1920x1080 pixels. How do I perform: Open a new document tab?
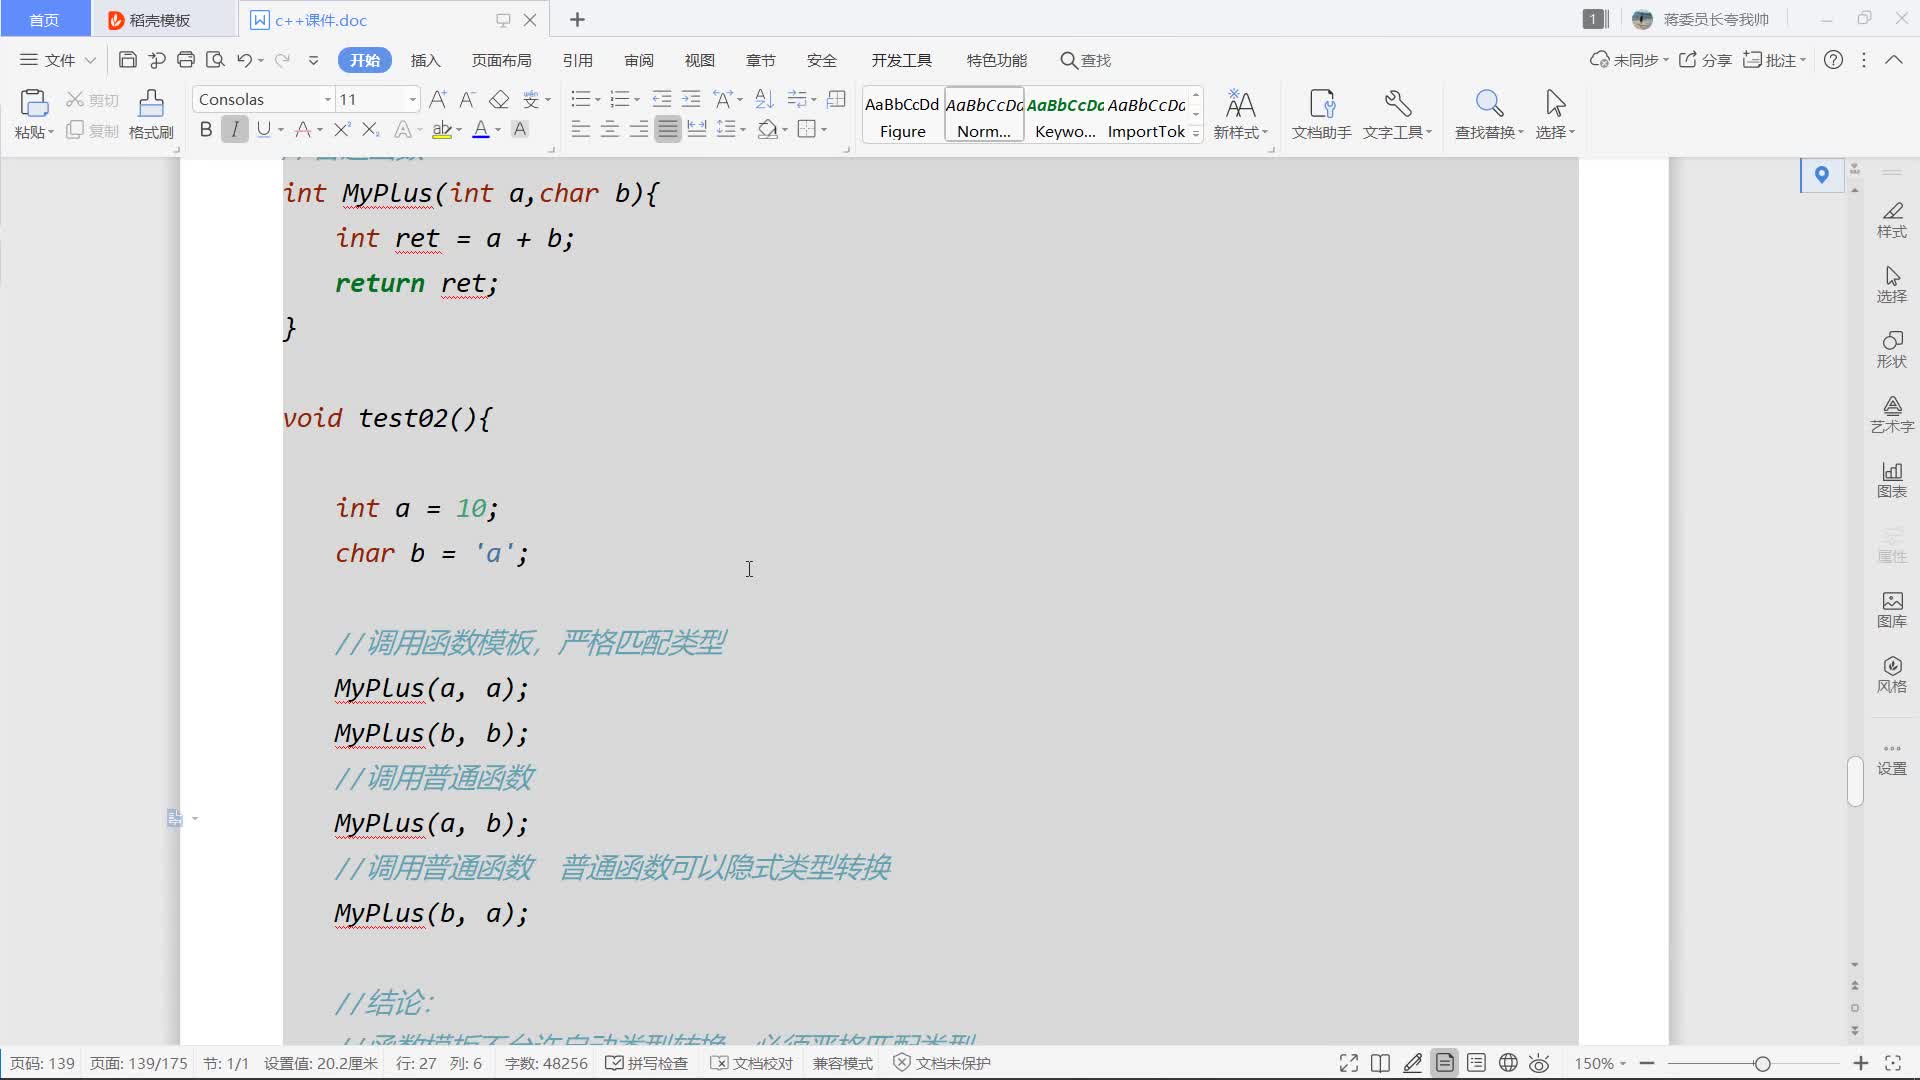[577, 20]
